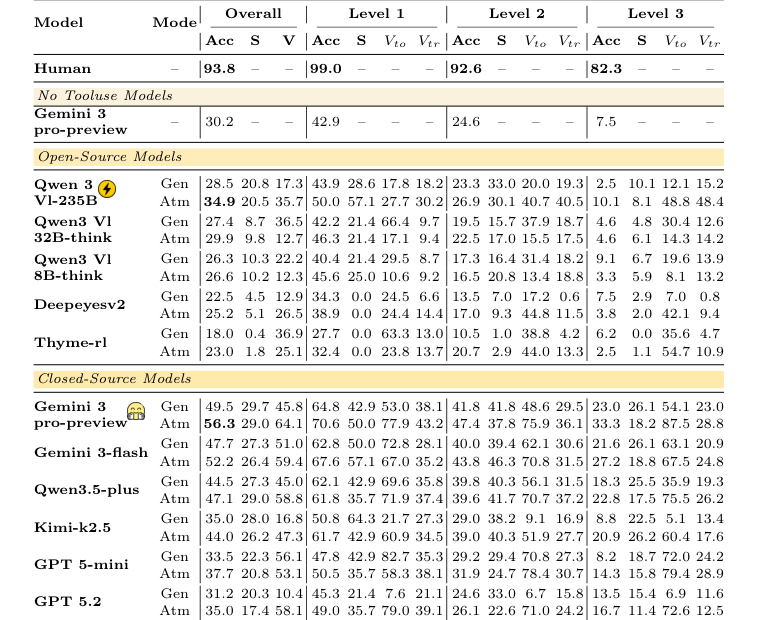
Task: Click the Kimi-k2.5 model name
Action: [x=73, y=527]
